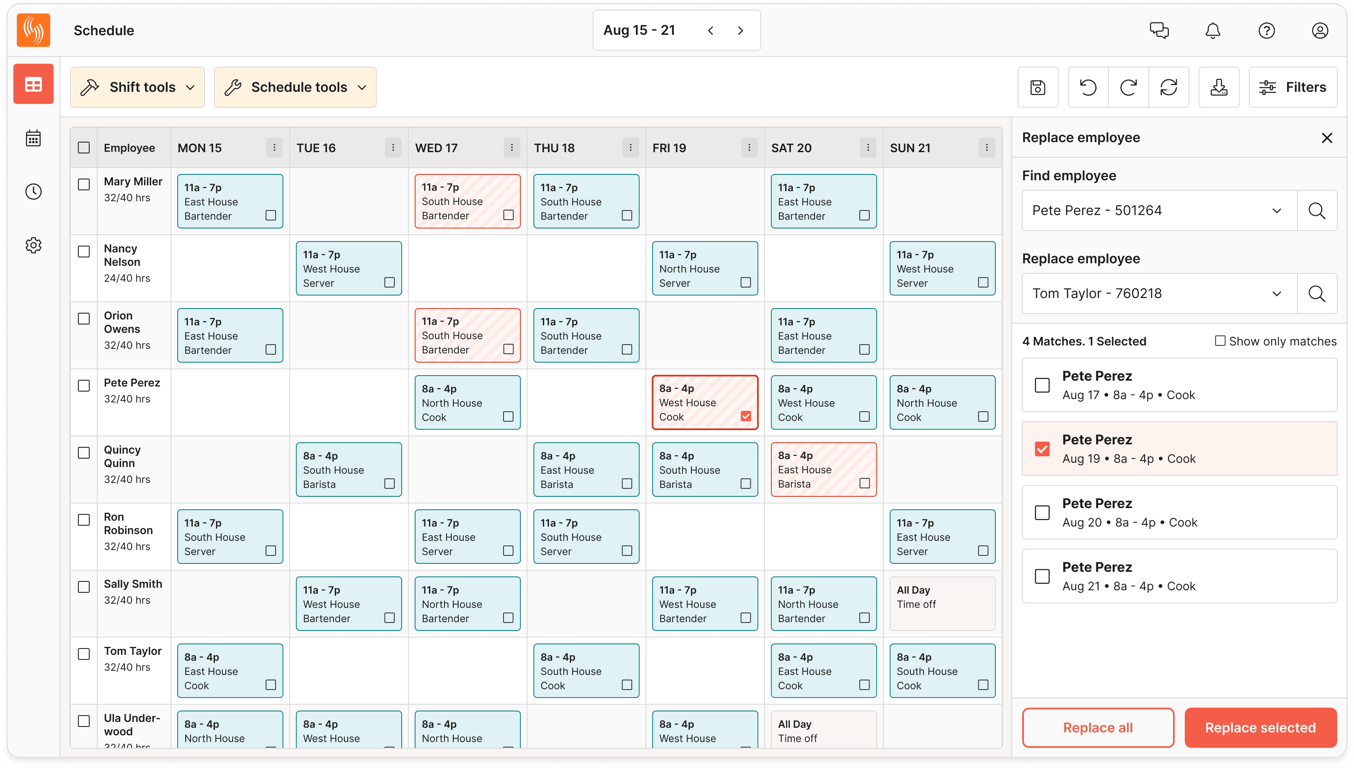Click the Ron Robinson employee name
This screenshot has width=1354, height=768.
128,524
